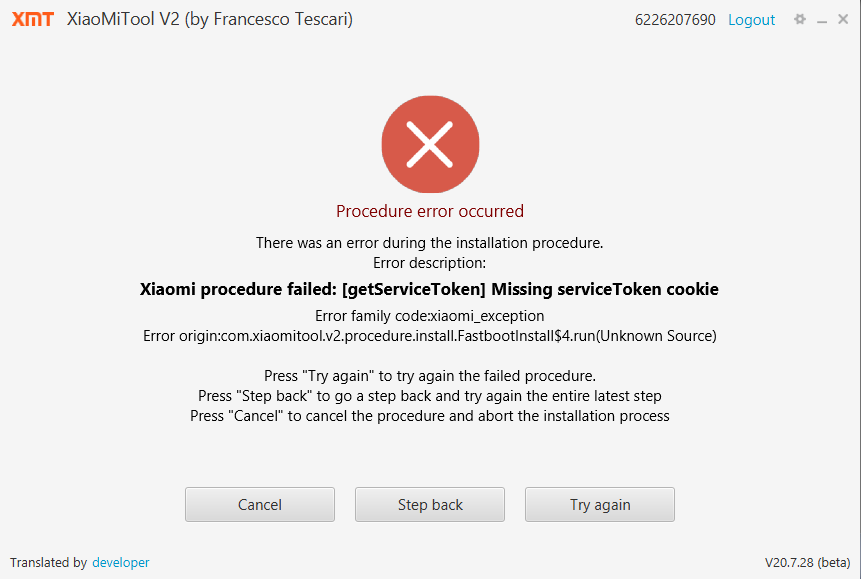The width and height of the screenshot is (861, 579).
Task: Open the developer translator link
Action: (120, 563)
